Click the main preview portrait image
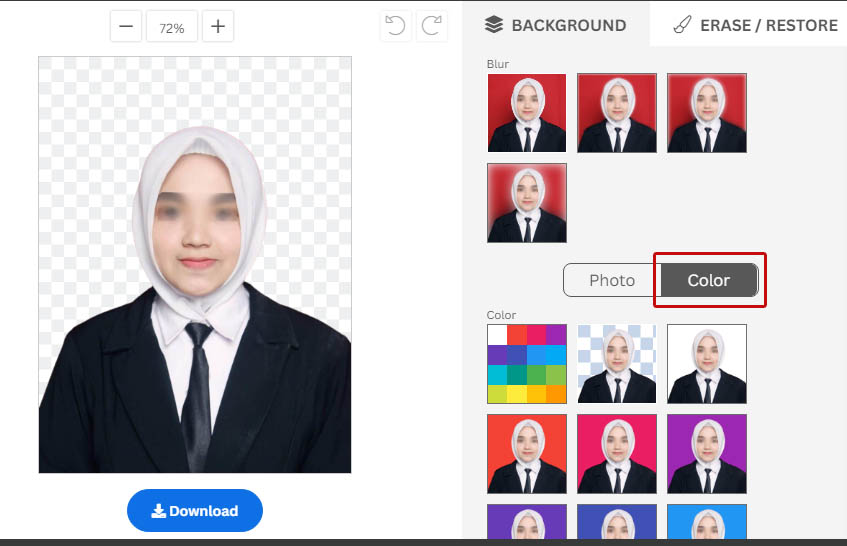The height and width of the screenshot is (546, 847). coord(195,265)
